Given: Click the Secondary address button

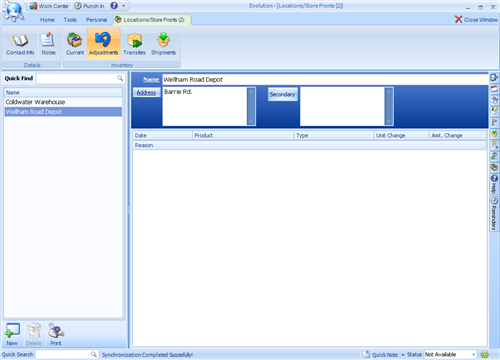Looking at the screenshot, I should point(282,94).
